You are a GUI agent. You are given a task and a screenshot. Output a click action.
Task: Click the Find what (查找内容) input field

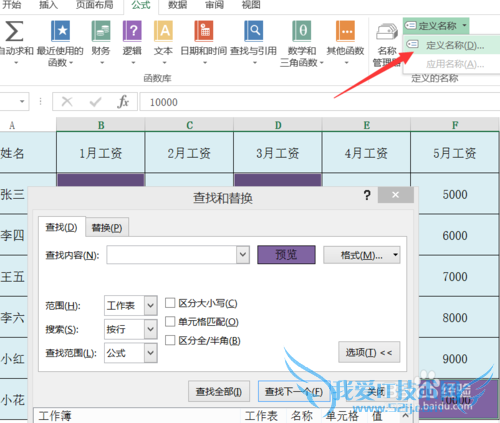click(x=172, y=255)
